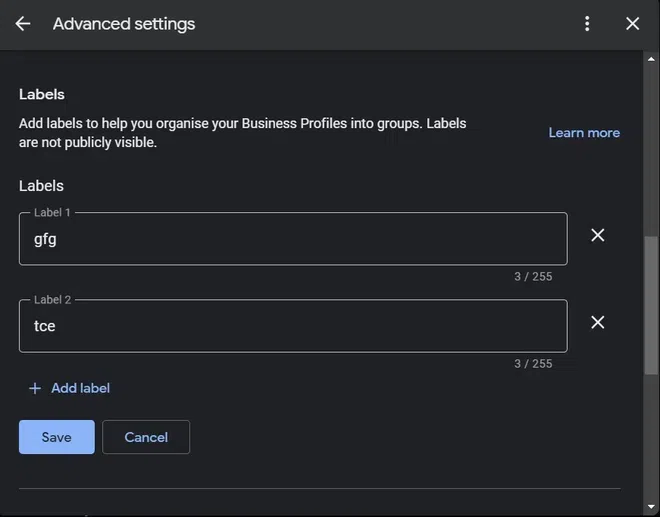Click the Label 1 character counter
This screenshot has width=660, height=517.
[x=533, y=277]
